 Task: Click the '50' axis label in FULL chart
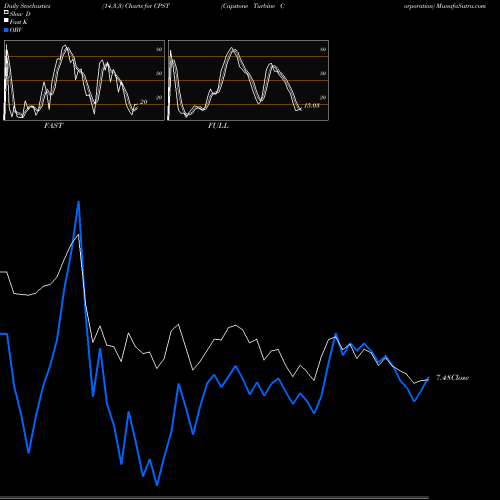click(323, 73)
